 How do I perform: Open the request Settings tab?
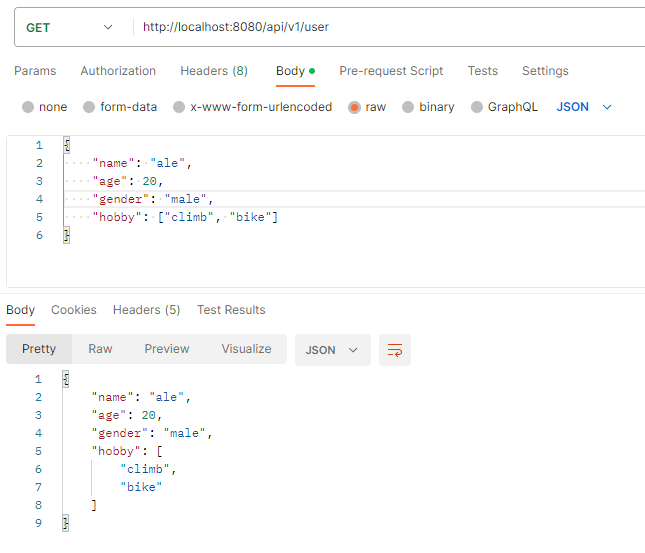pos(545,71)
